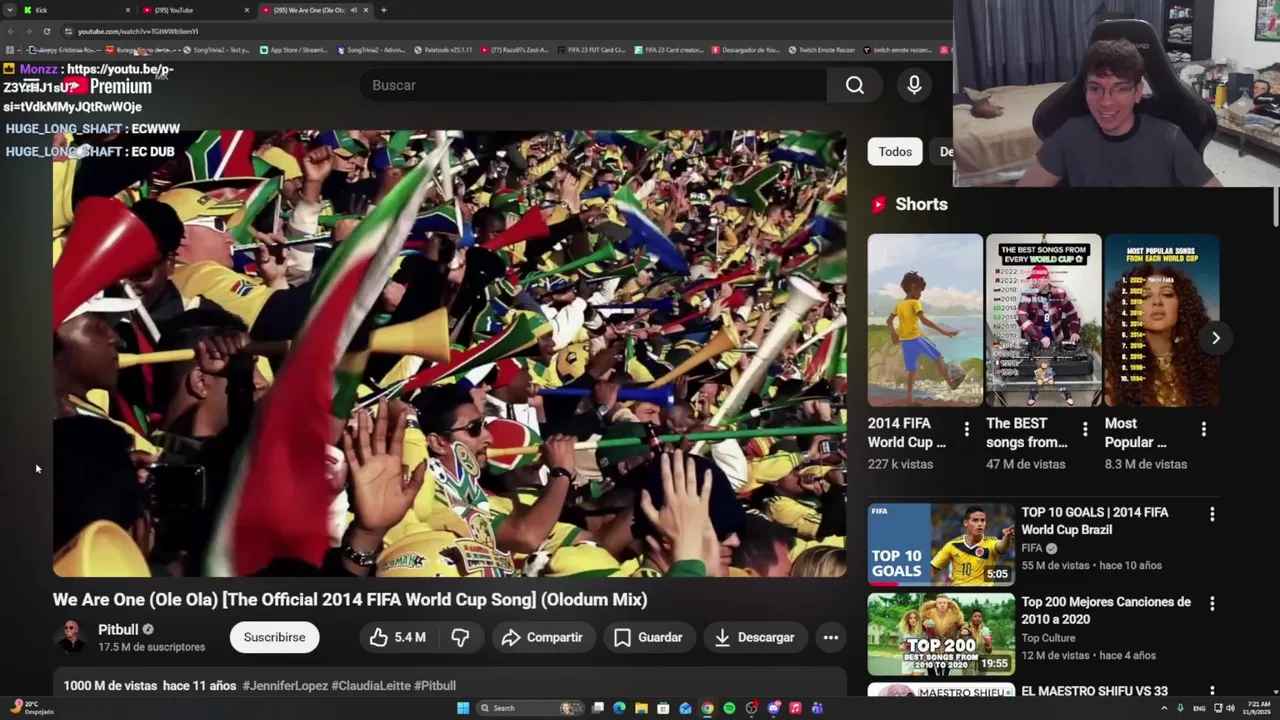Open the Windows Start menu
The image size is (1280, 720).
(x=463, y=708)
